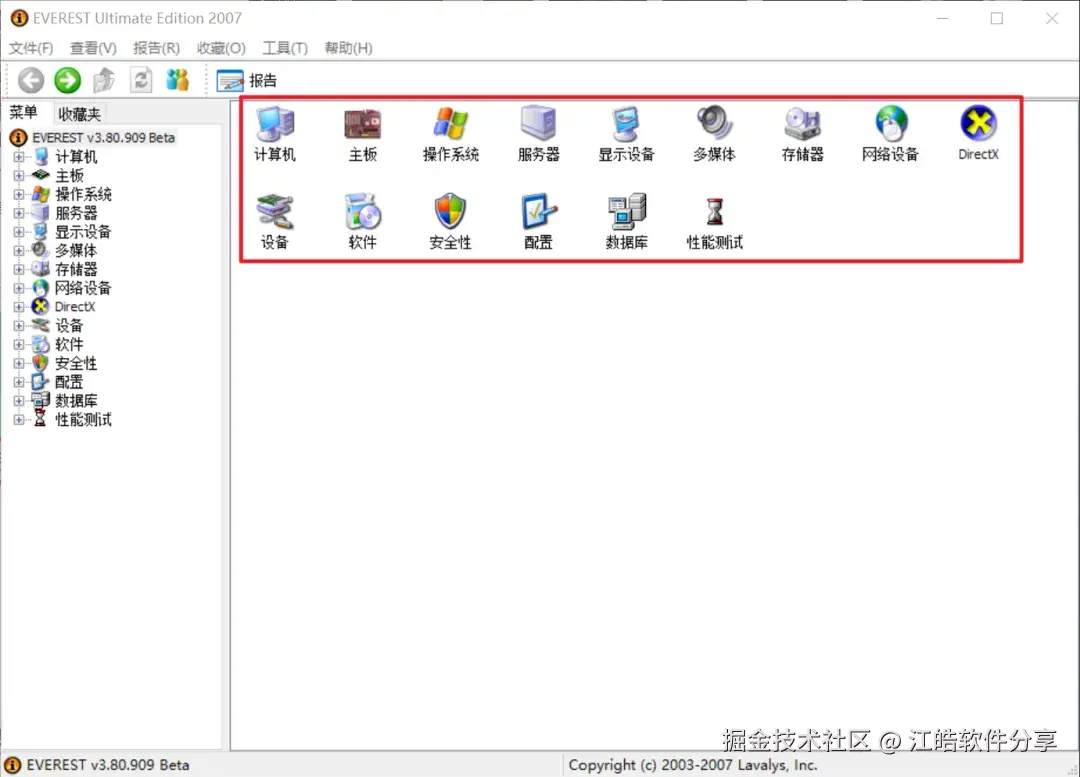The width and height of the screenshot is (1080, 777).
Task: Expand the 网络设备 tree node
Action: click(19, 288)
